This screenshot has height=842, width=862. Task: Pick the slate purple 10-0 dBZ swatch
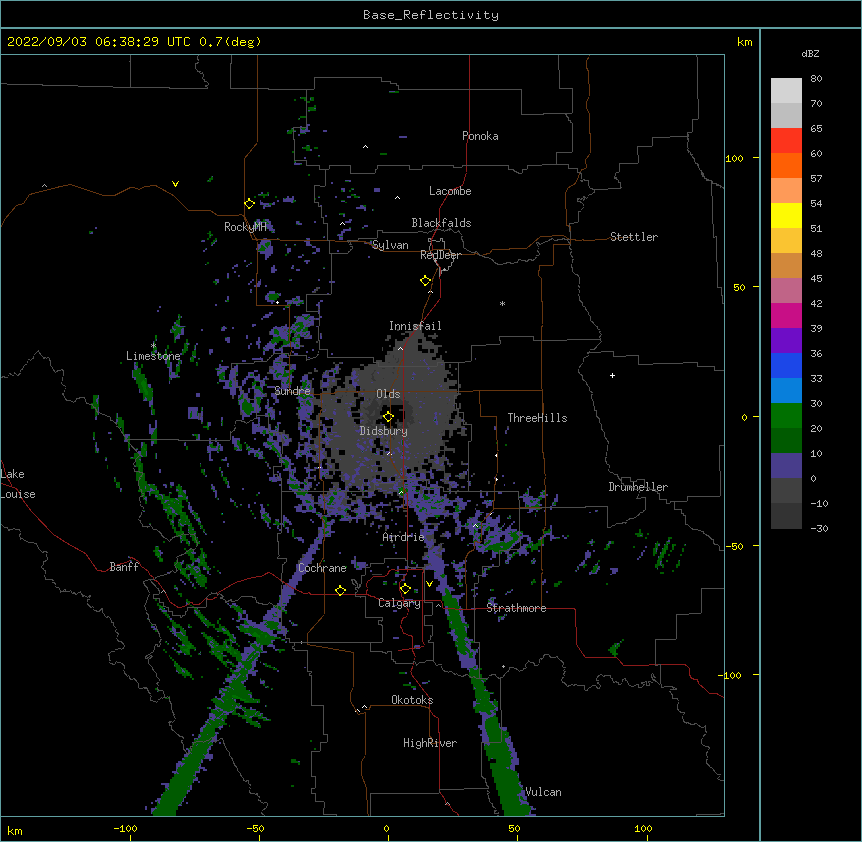pos(786,466)
